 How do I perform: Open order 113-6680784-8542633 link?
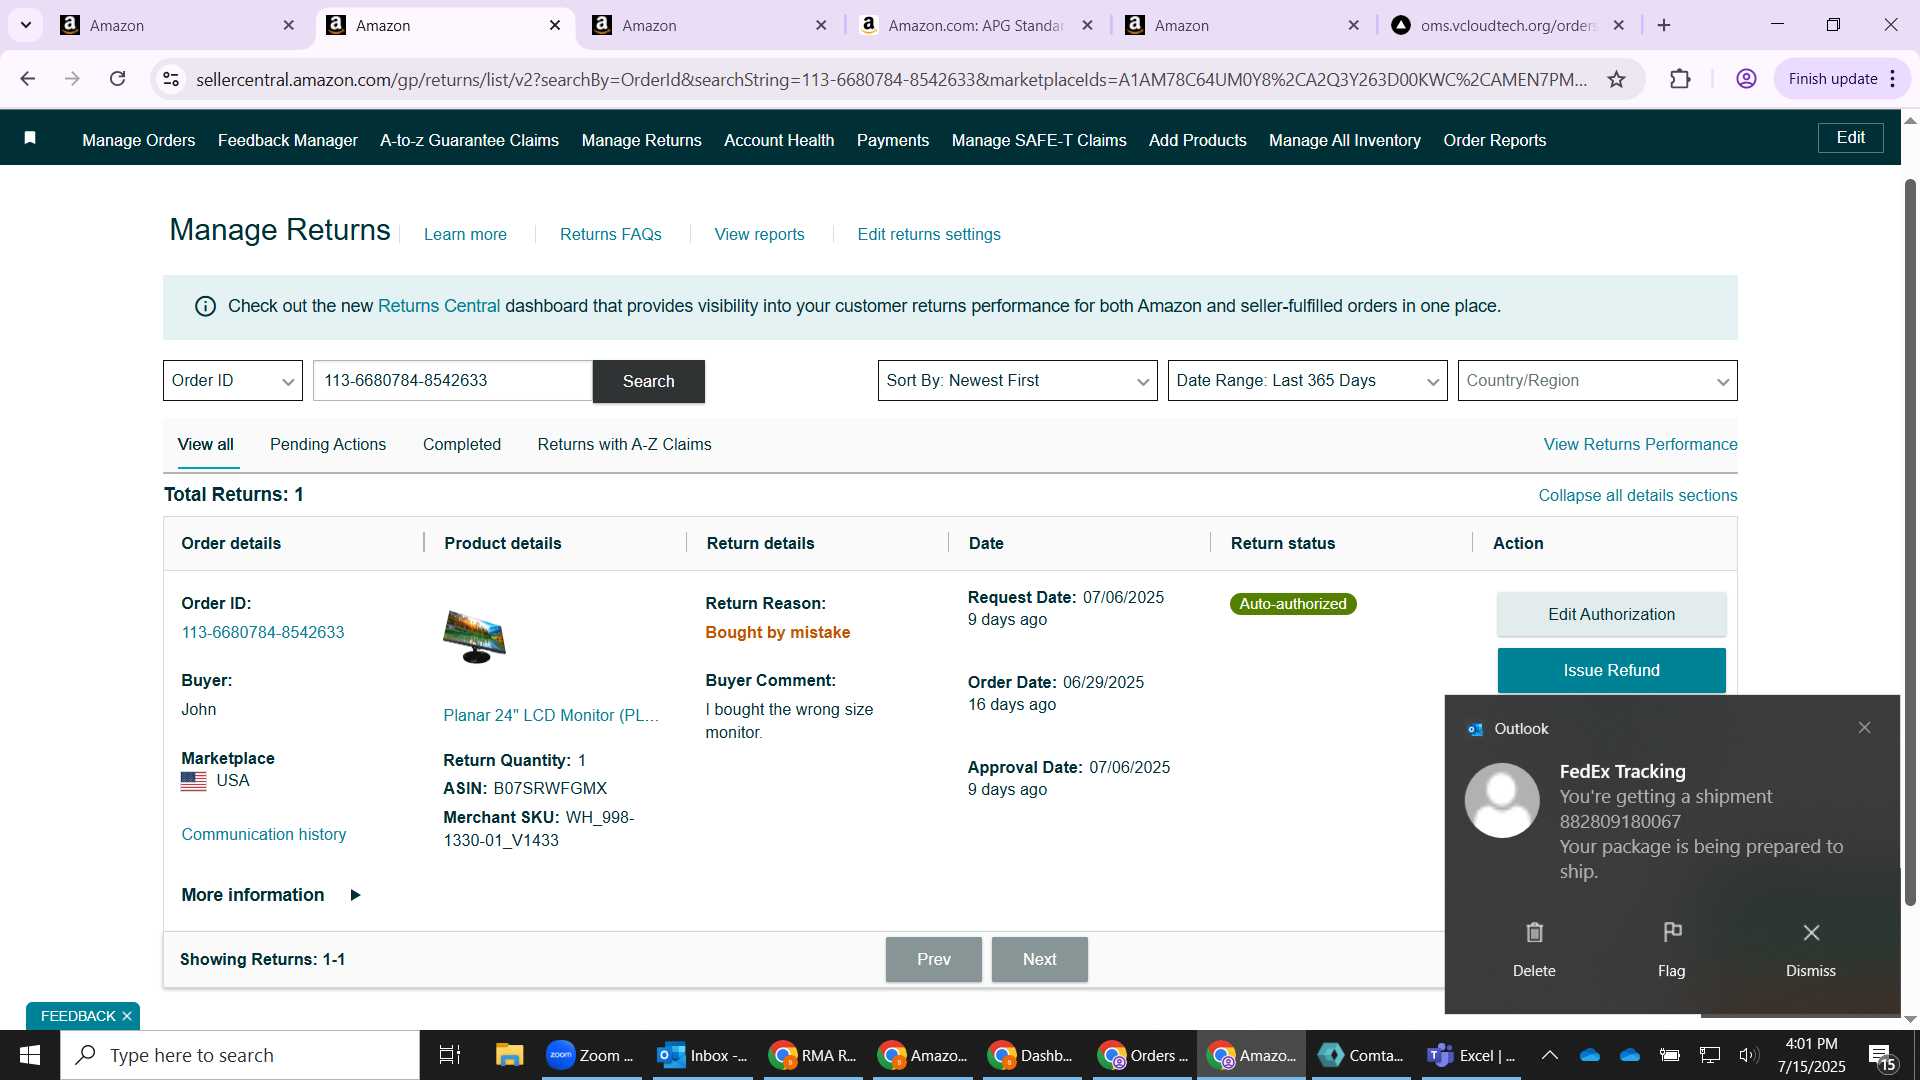(x=262, y=633)
